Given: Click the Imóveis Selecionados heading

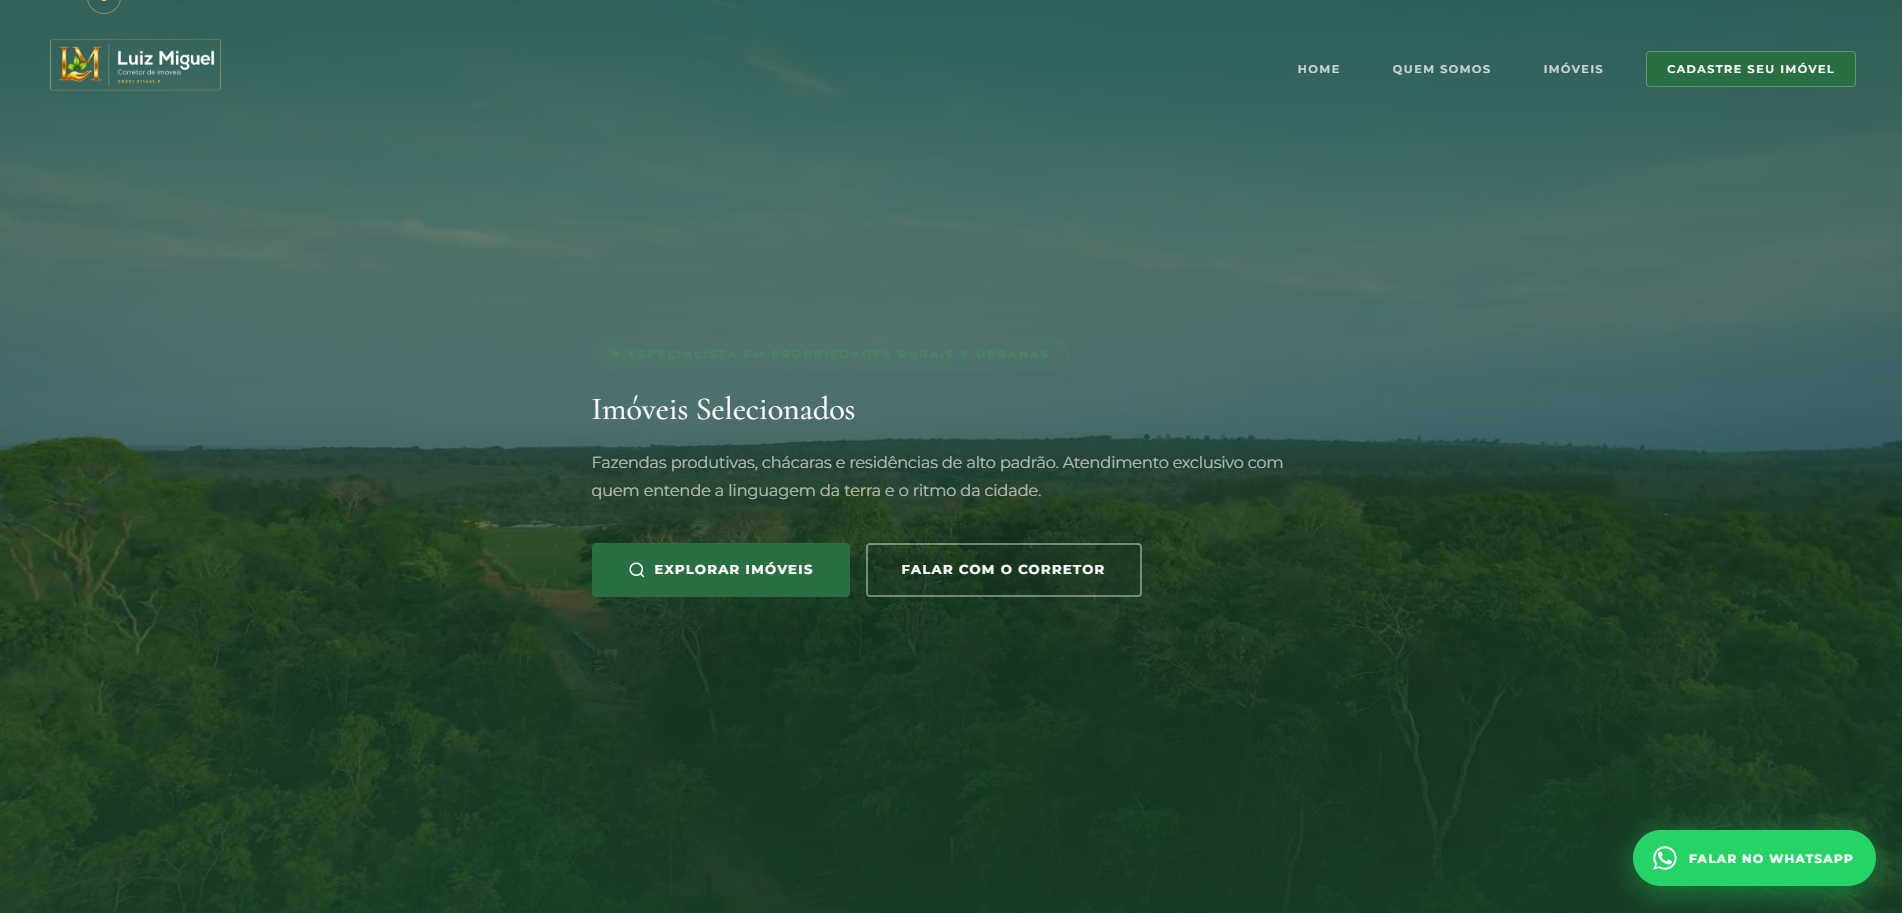Looking at the screenshot, I should click(x=723, y=409).
